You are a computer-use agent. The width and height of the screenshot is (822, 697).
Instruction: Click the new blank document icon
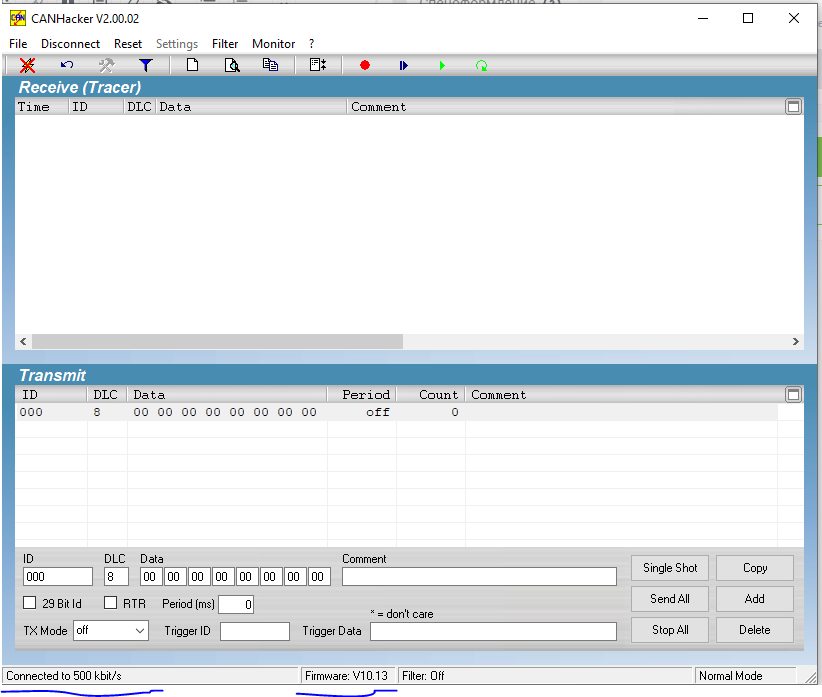pos(192,65)
